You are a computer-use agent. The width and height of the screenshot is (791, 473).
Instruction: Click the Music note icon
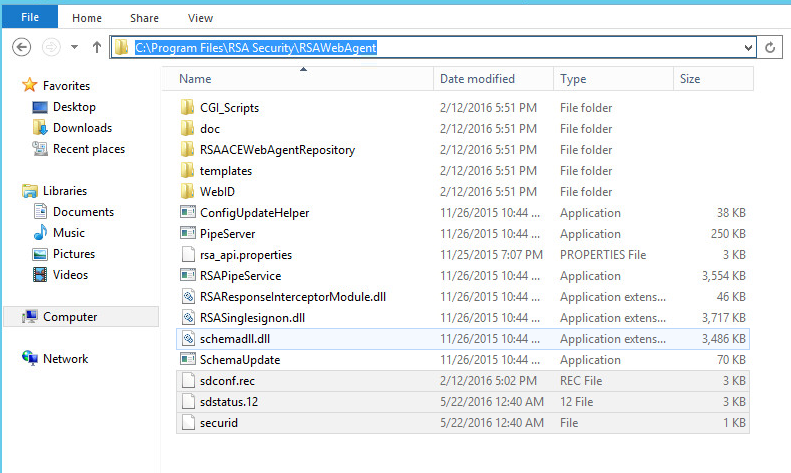click(40, 232)
